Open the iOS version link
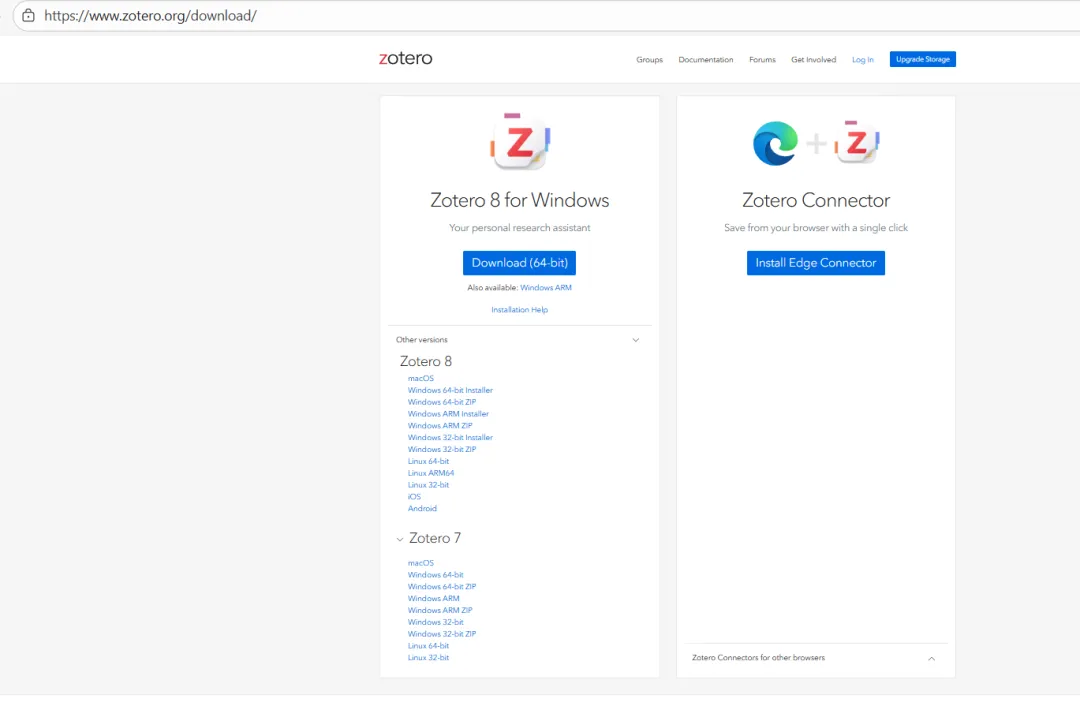The image size is (1080, 721). coord(414,497)
